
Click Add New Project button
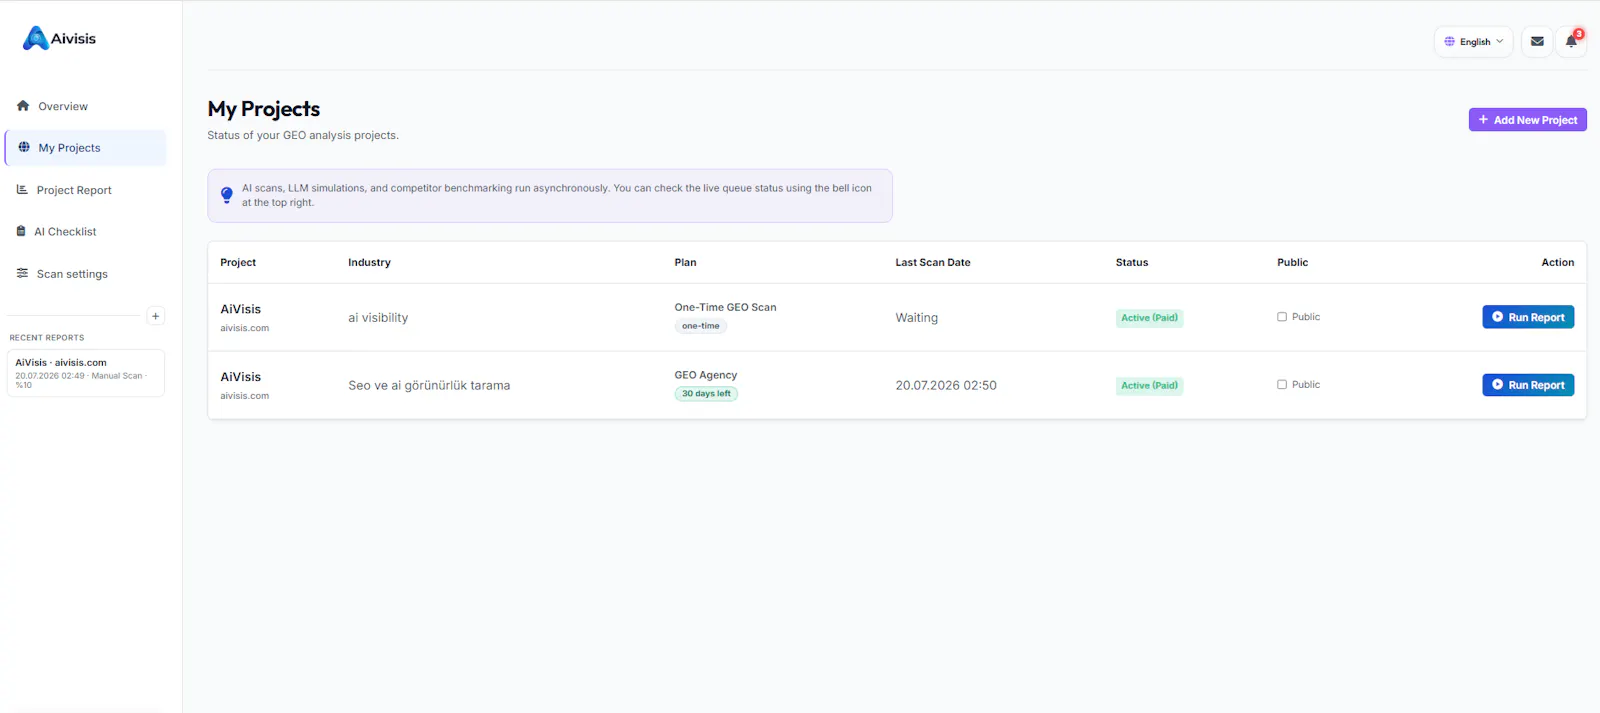pyautogui.click(x=1527, y=120)
